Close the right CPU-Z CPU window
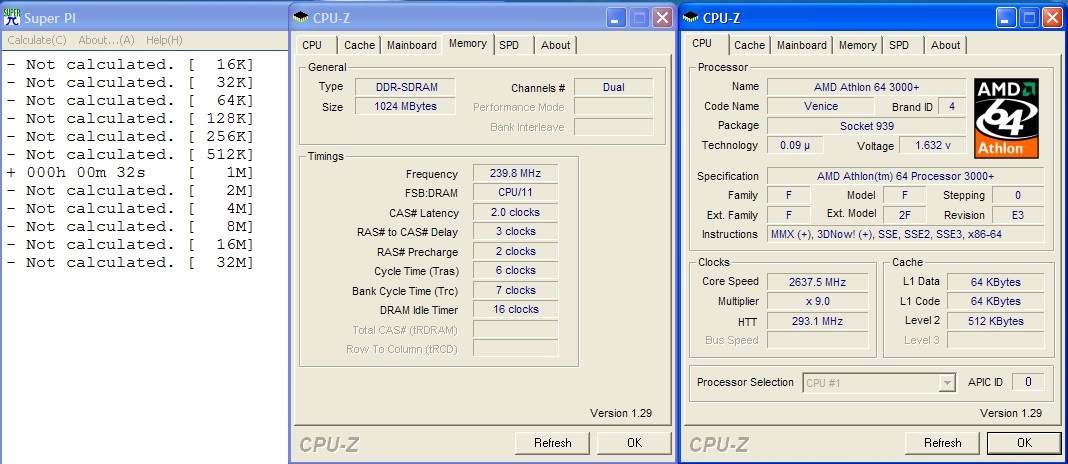Screen dimensions: 1068x464 [1053, 18]
